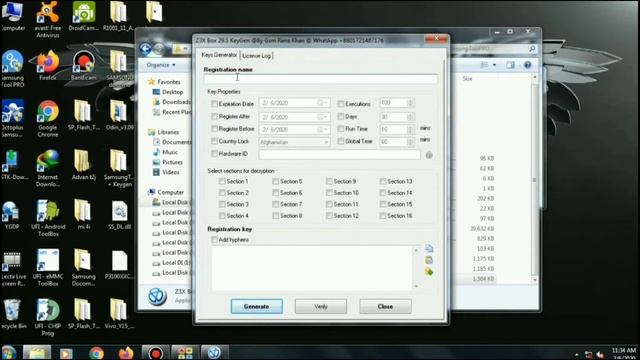Viewport: 640px width, 360px height.
Task: Toggle the Explorer preview pane icon
Action: pyautogui.click(x=510, y=65)
